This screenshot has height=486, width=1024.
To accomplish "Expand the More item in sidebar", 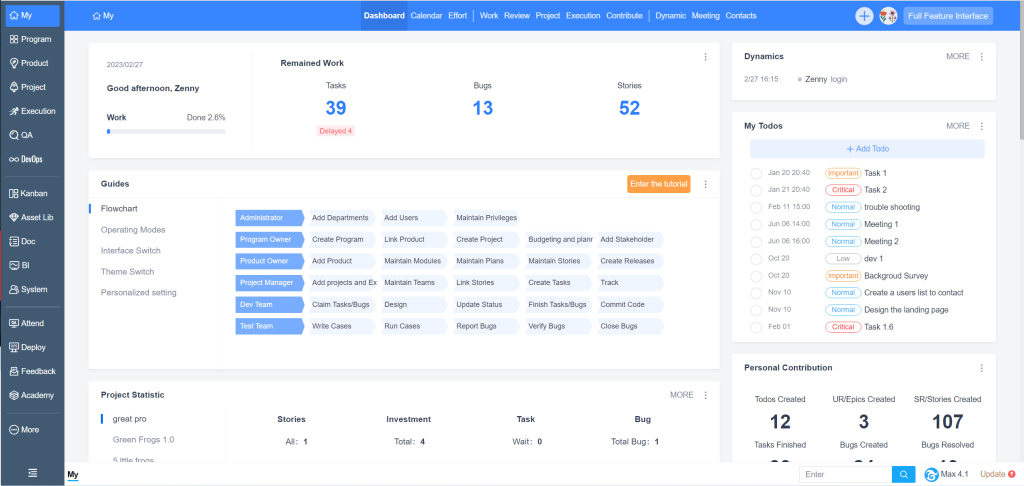I will [x=31, y=429].
